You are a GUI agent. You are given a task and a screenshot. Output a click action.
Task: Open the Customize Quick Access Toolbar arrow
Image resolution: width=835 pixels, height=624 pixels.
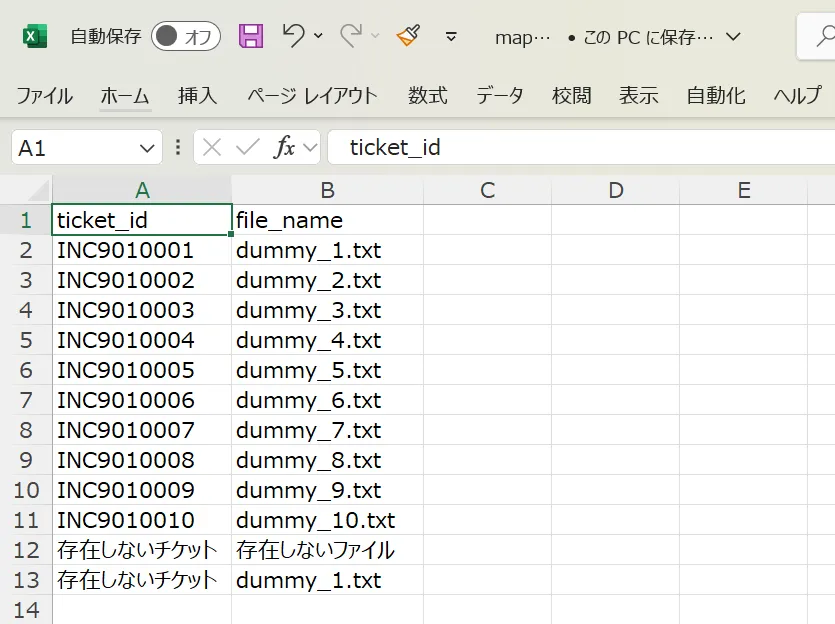pos(451,37)
